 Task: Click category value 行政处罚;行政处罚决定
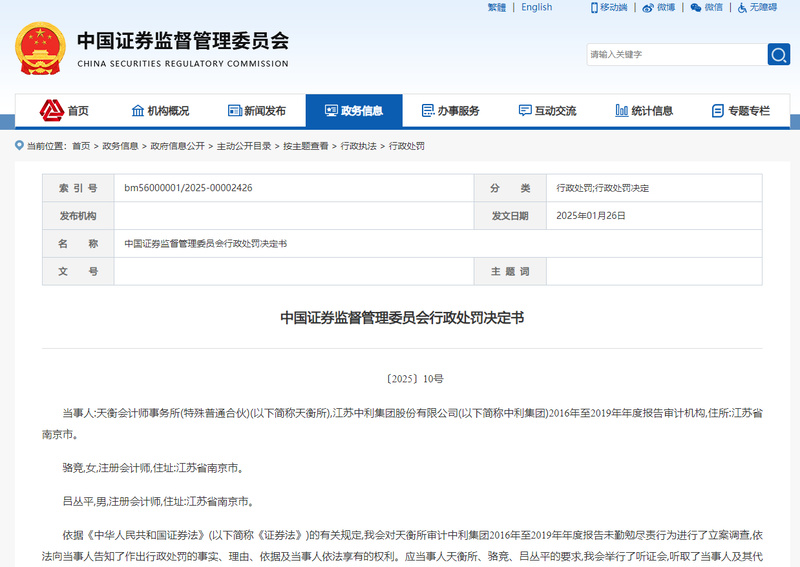coord(603,188)
